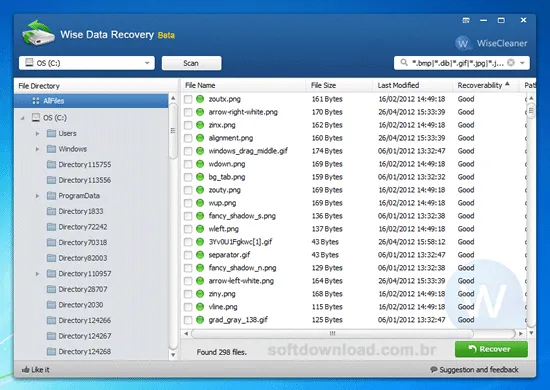Check the box for 3Yv0U1Fgkwc[1].gif

188,242
